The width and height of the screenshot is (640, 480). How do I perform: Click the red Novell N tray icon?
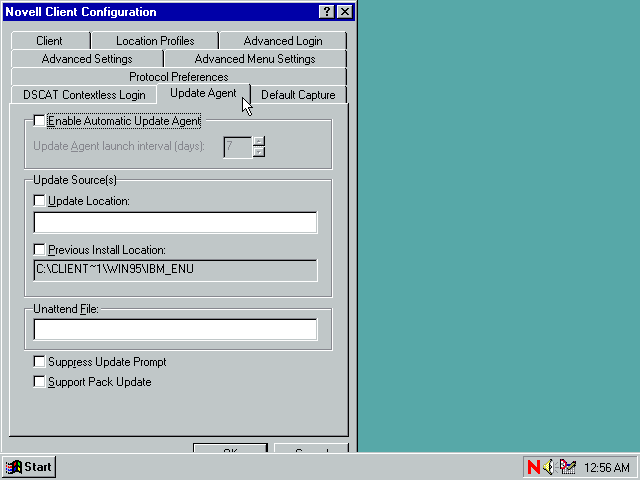click(x=533, y=467)
